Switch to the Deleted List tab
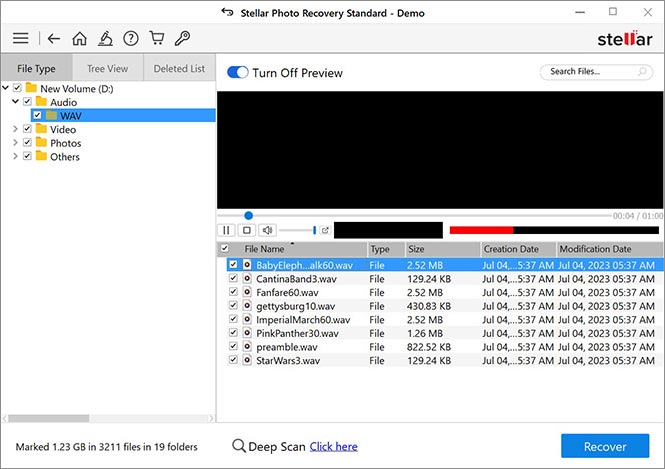Viewport: 665px width, 469px height. pos(179,68)
